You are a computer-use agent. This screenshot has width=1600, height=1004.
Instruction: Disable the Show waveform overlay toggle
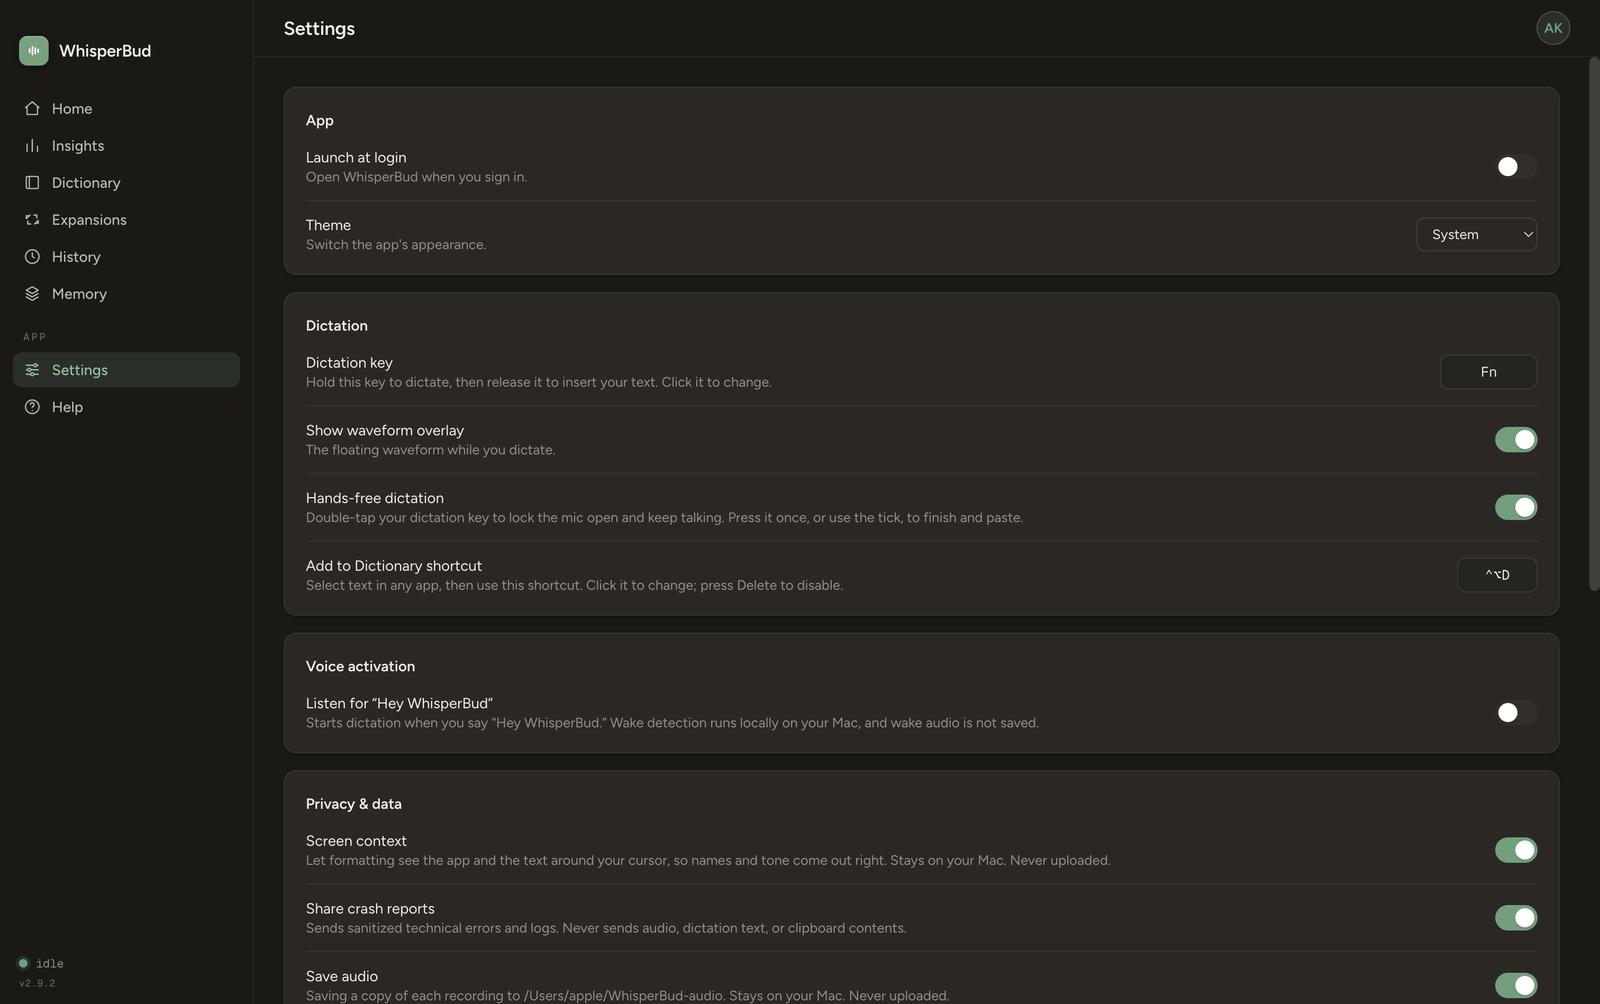point(1516,440)
